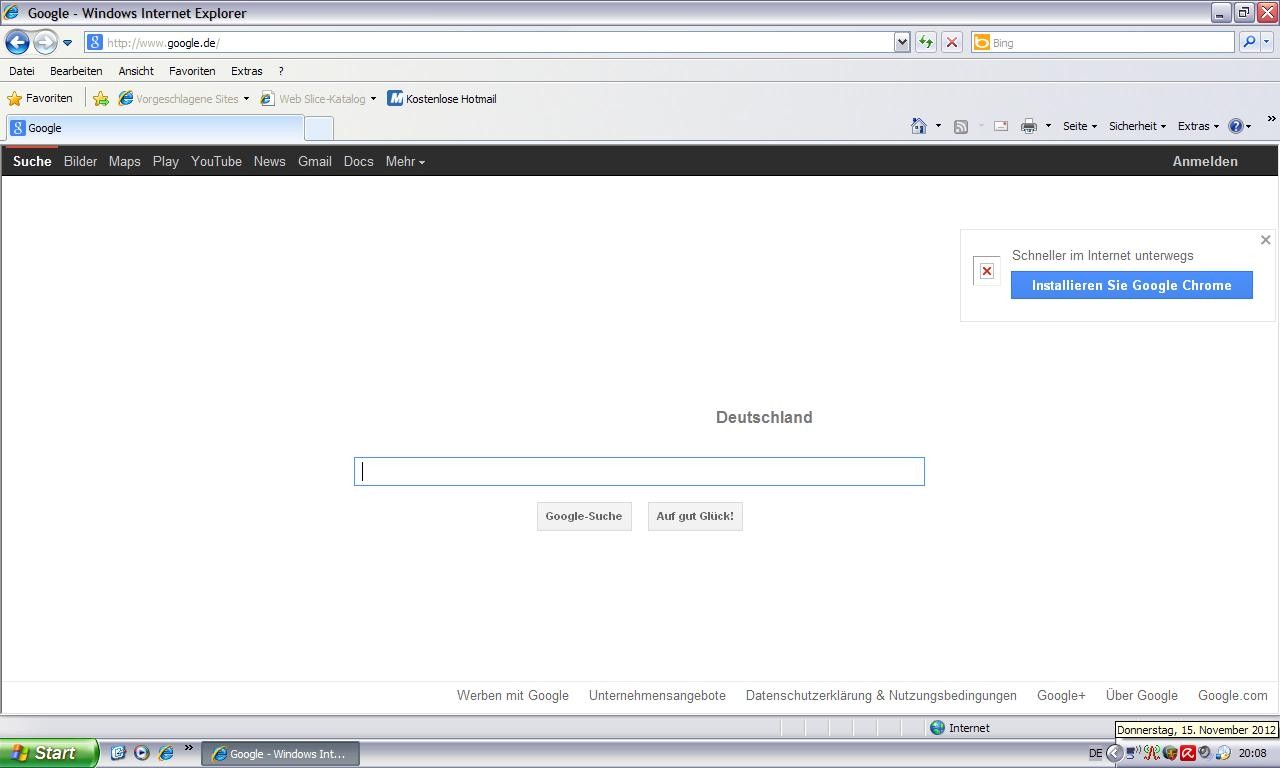Image resolution: width=1280 pixels, height=768 pixels.
Task: Expand the Mehr dropdown in the Google bar
Action: 405,161
